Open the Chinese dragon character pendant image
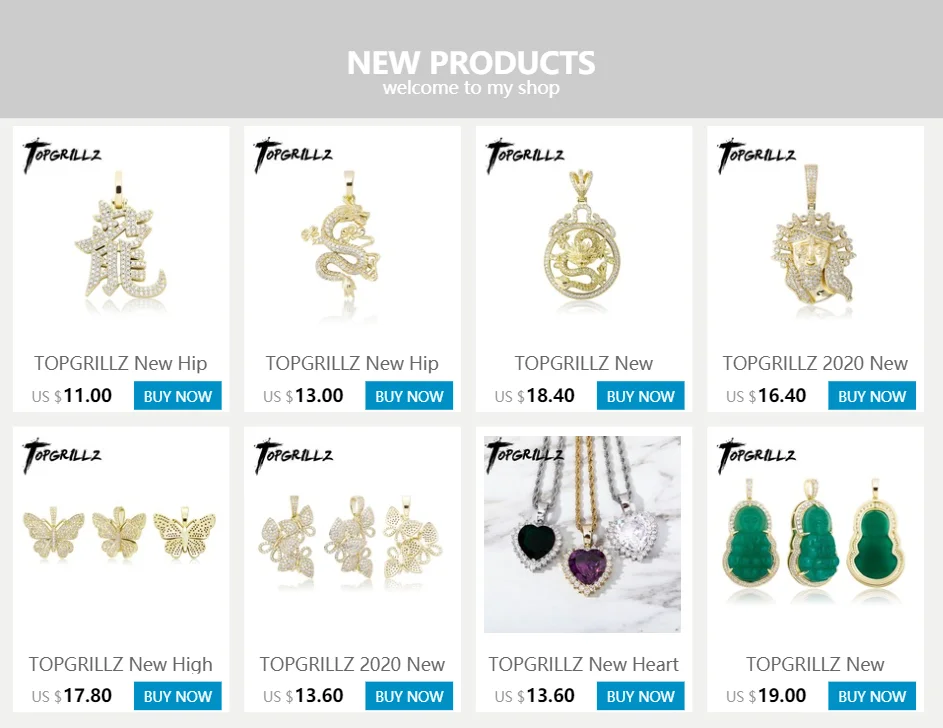Screen dimensions: 943x728 tap(121, 233)
